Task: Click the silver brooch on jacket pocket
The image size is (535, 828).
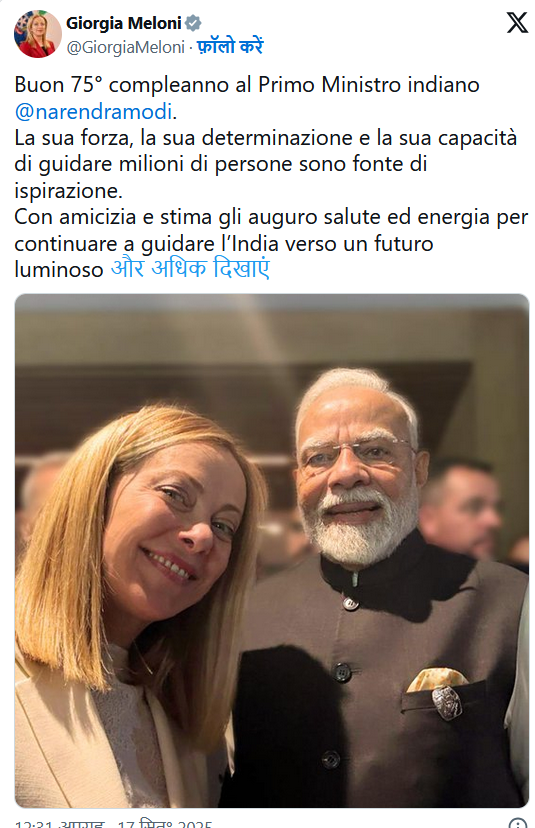Action: (x=447, y=703)
